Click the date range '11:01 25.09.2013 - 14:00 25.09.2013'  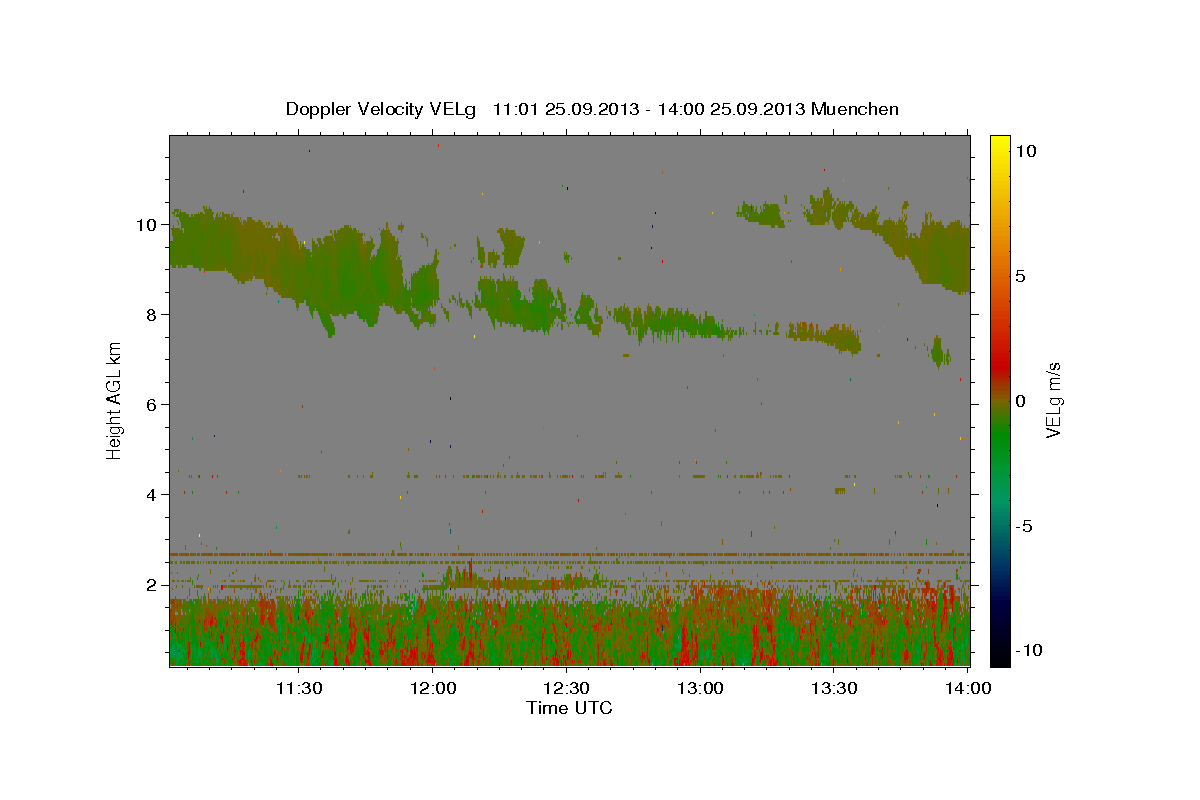650,109
